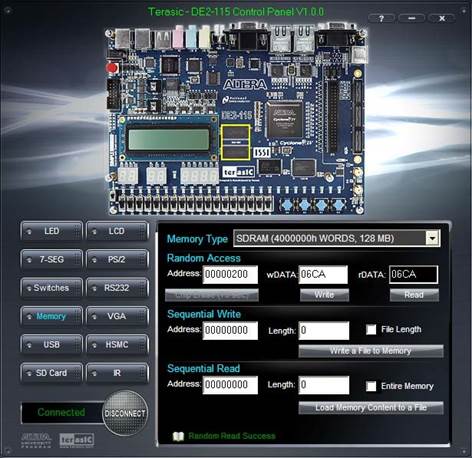Select the SDRAM memory type combo box
Image resolution: width=472 pixels, height=458 pixels.
[x=337, y=238]
